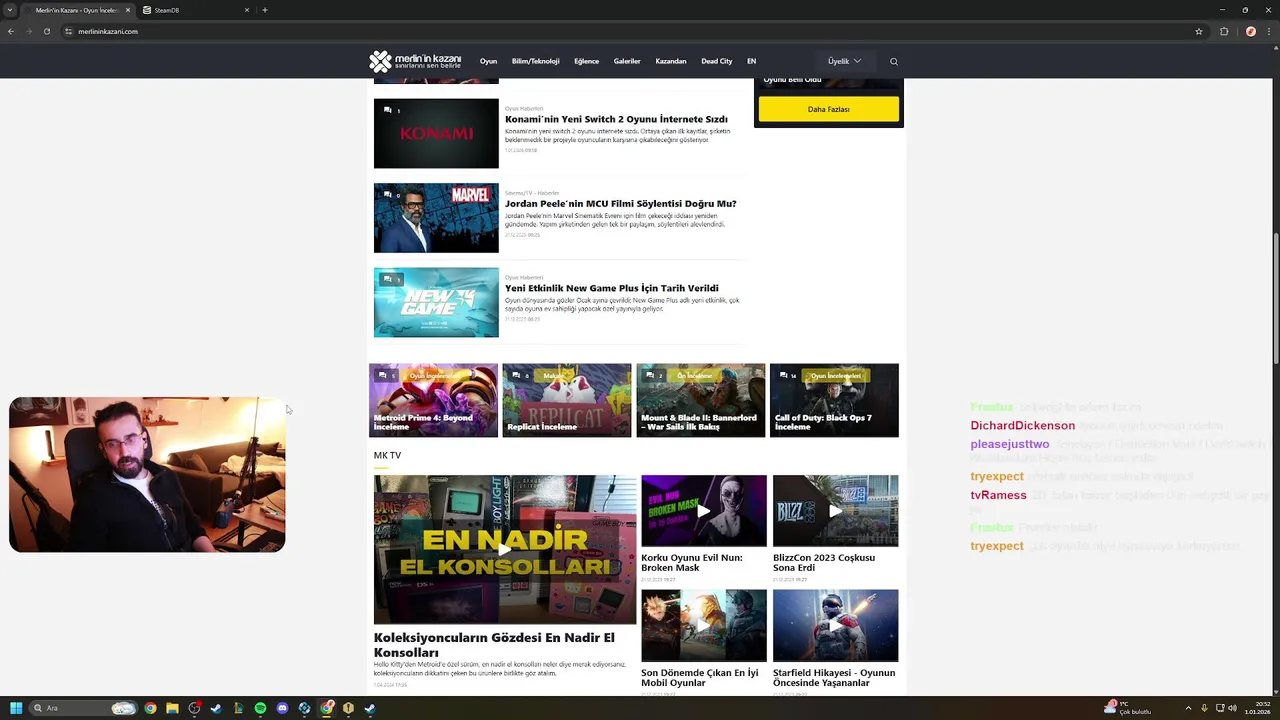The width and height of the screenshot is (1280, 720).
Task: Open the Chrome profile avatar
Action: tap(1250, 31)
